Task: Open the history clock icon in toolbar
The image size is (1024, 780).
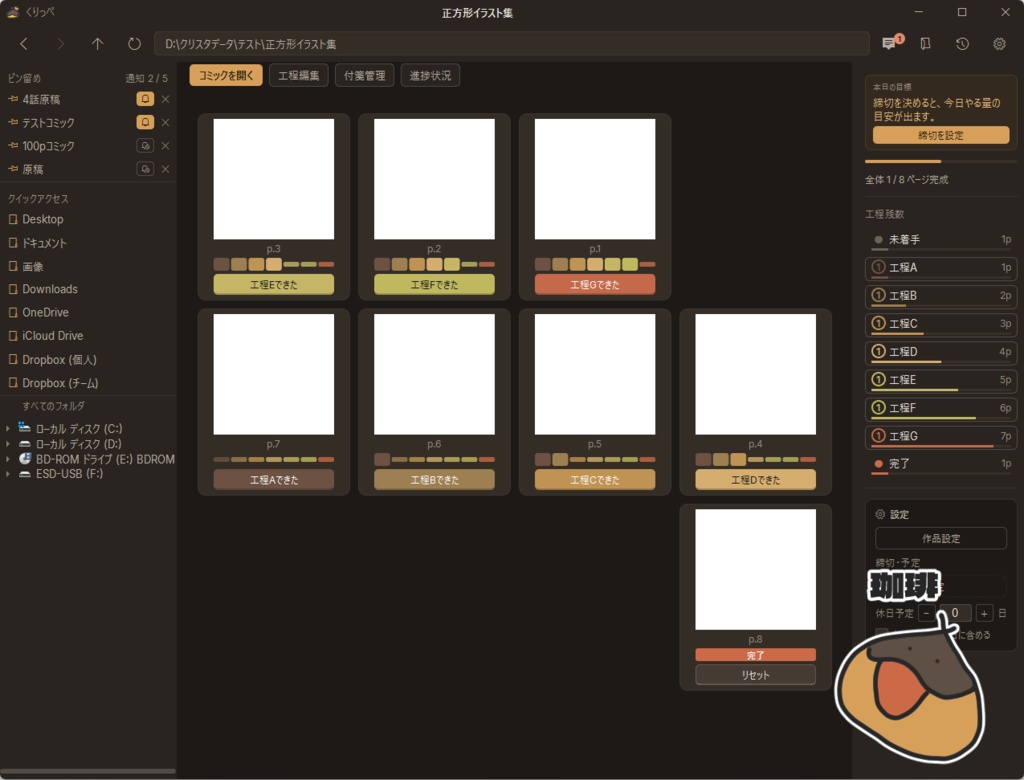Action: (x=962, y=44)
